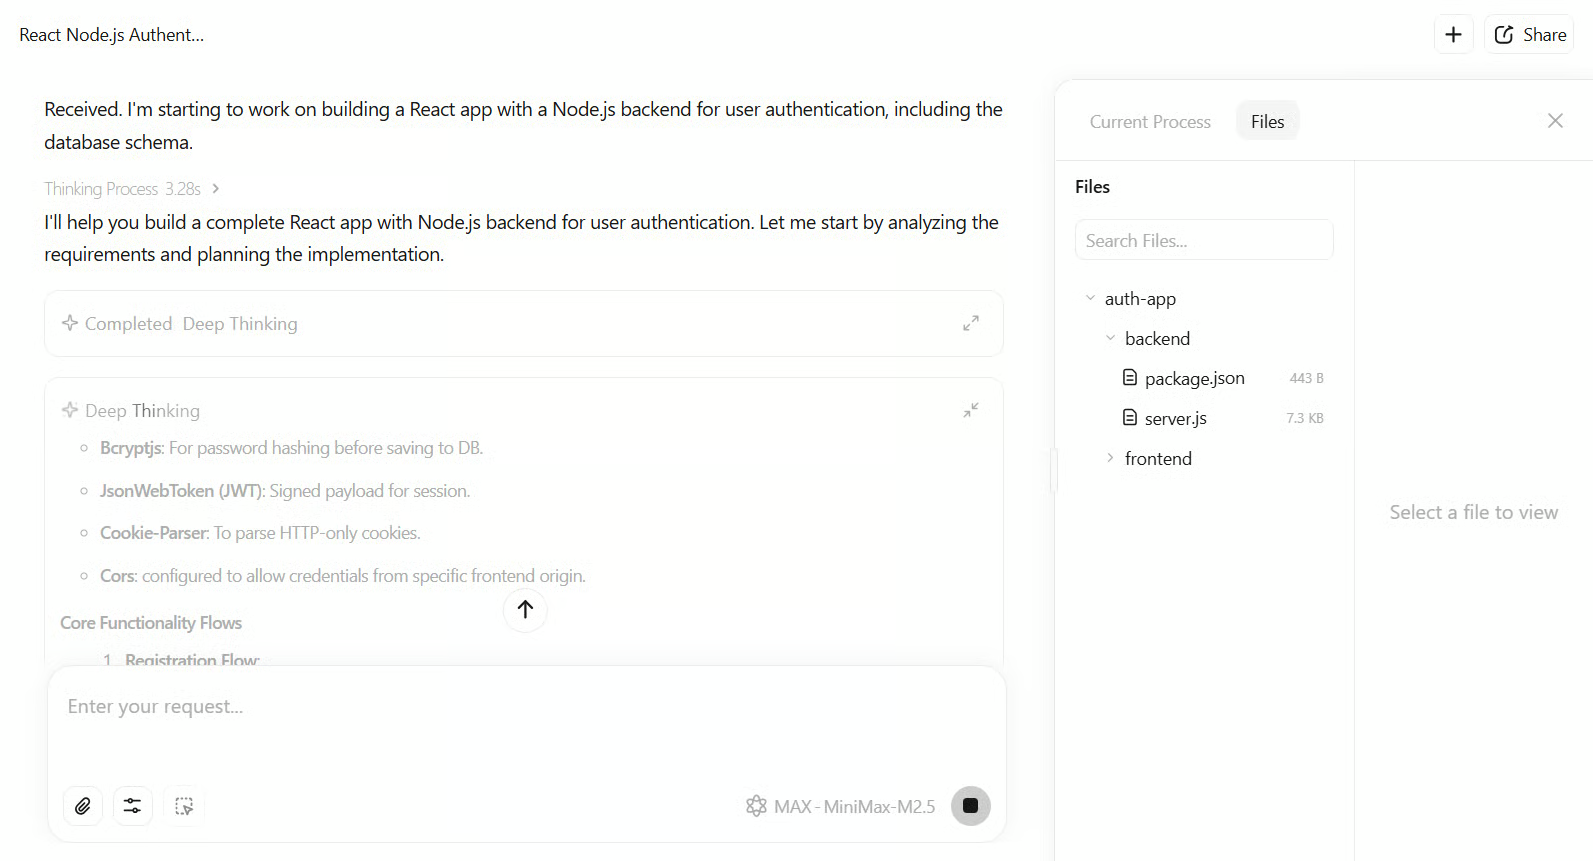Click the Search Files input field
The height and width of the screenshot is (861, 1593).
click(1204, 241)
